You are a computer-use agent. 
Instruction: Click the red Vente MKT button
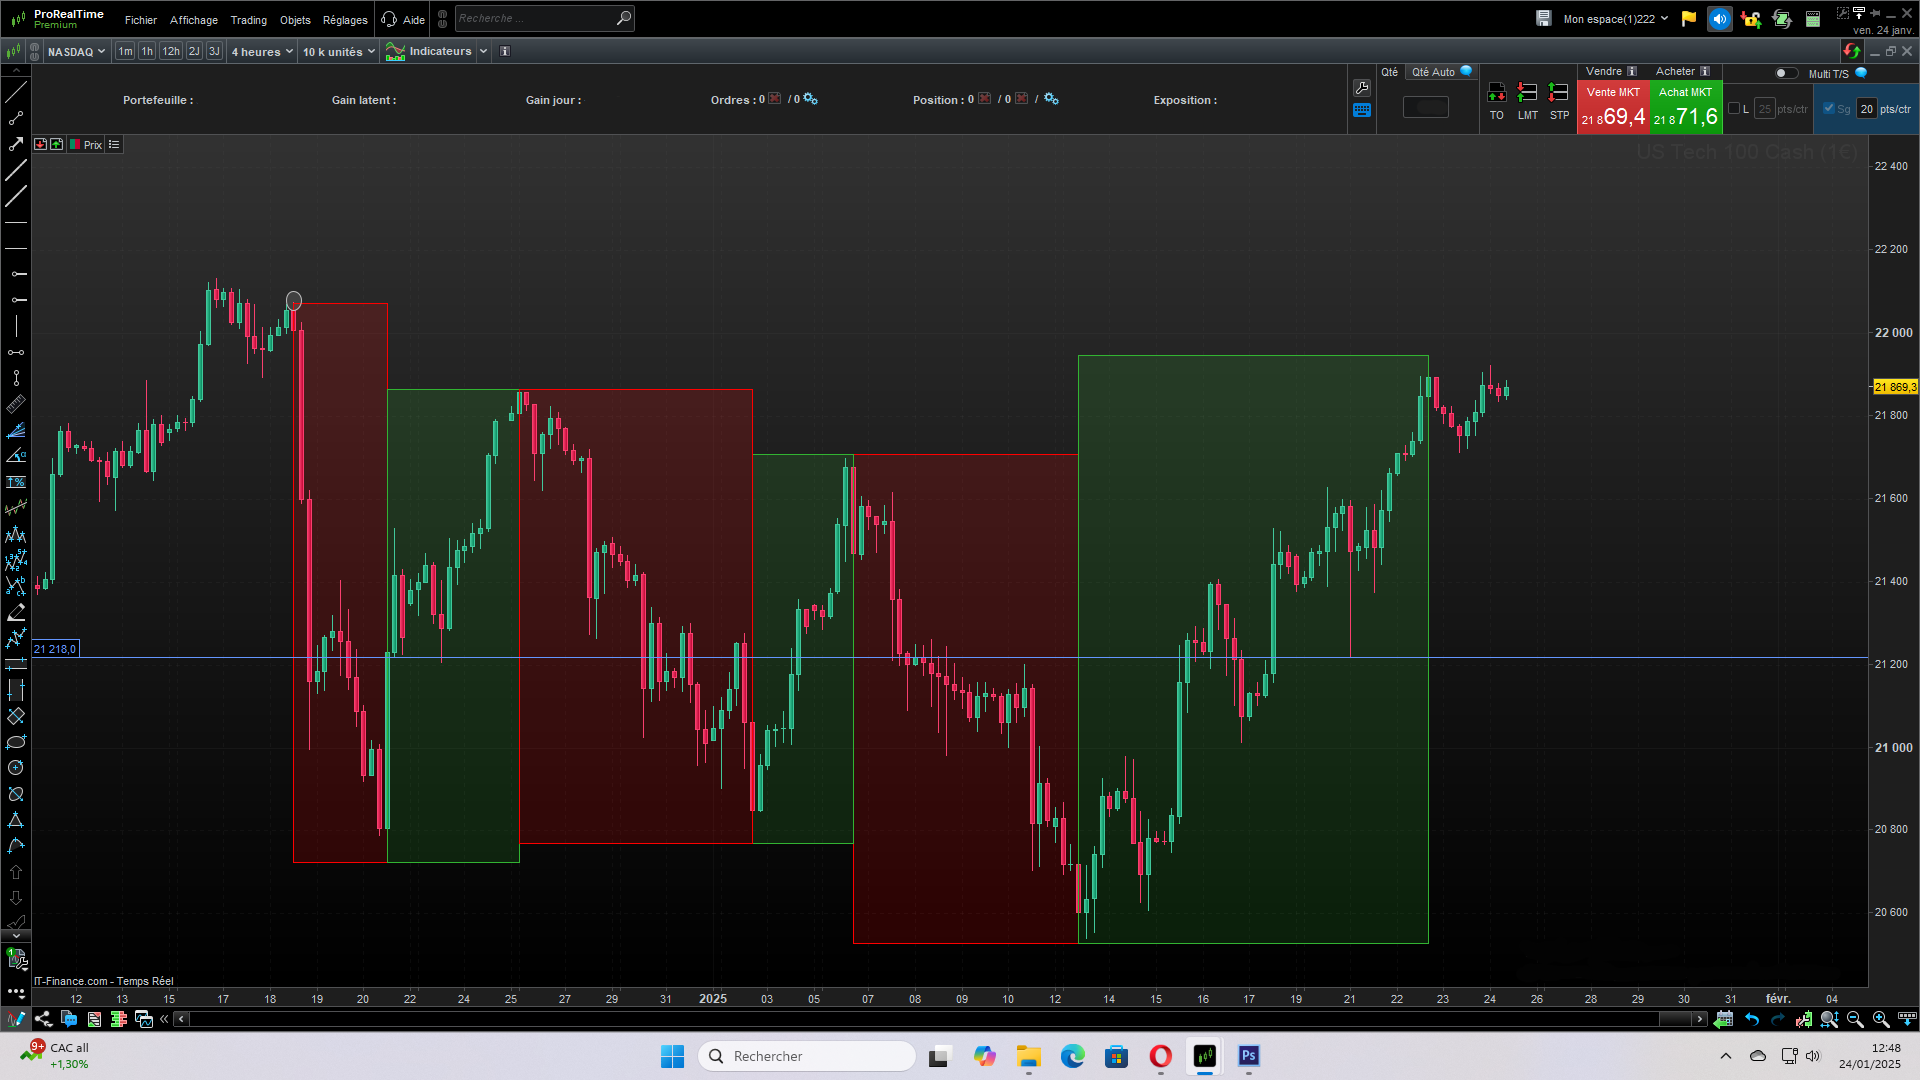(1613, 107)
